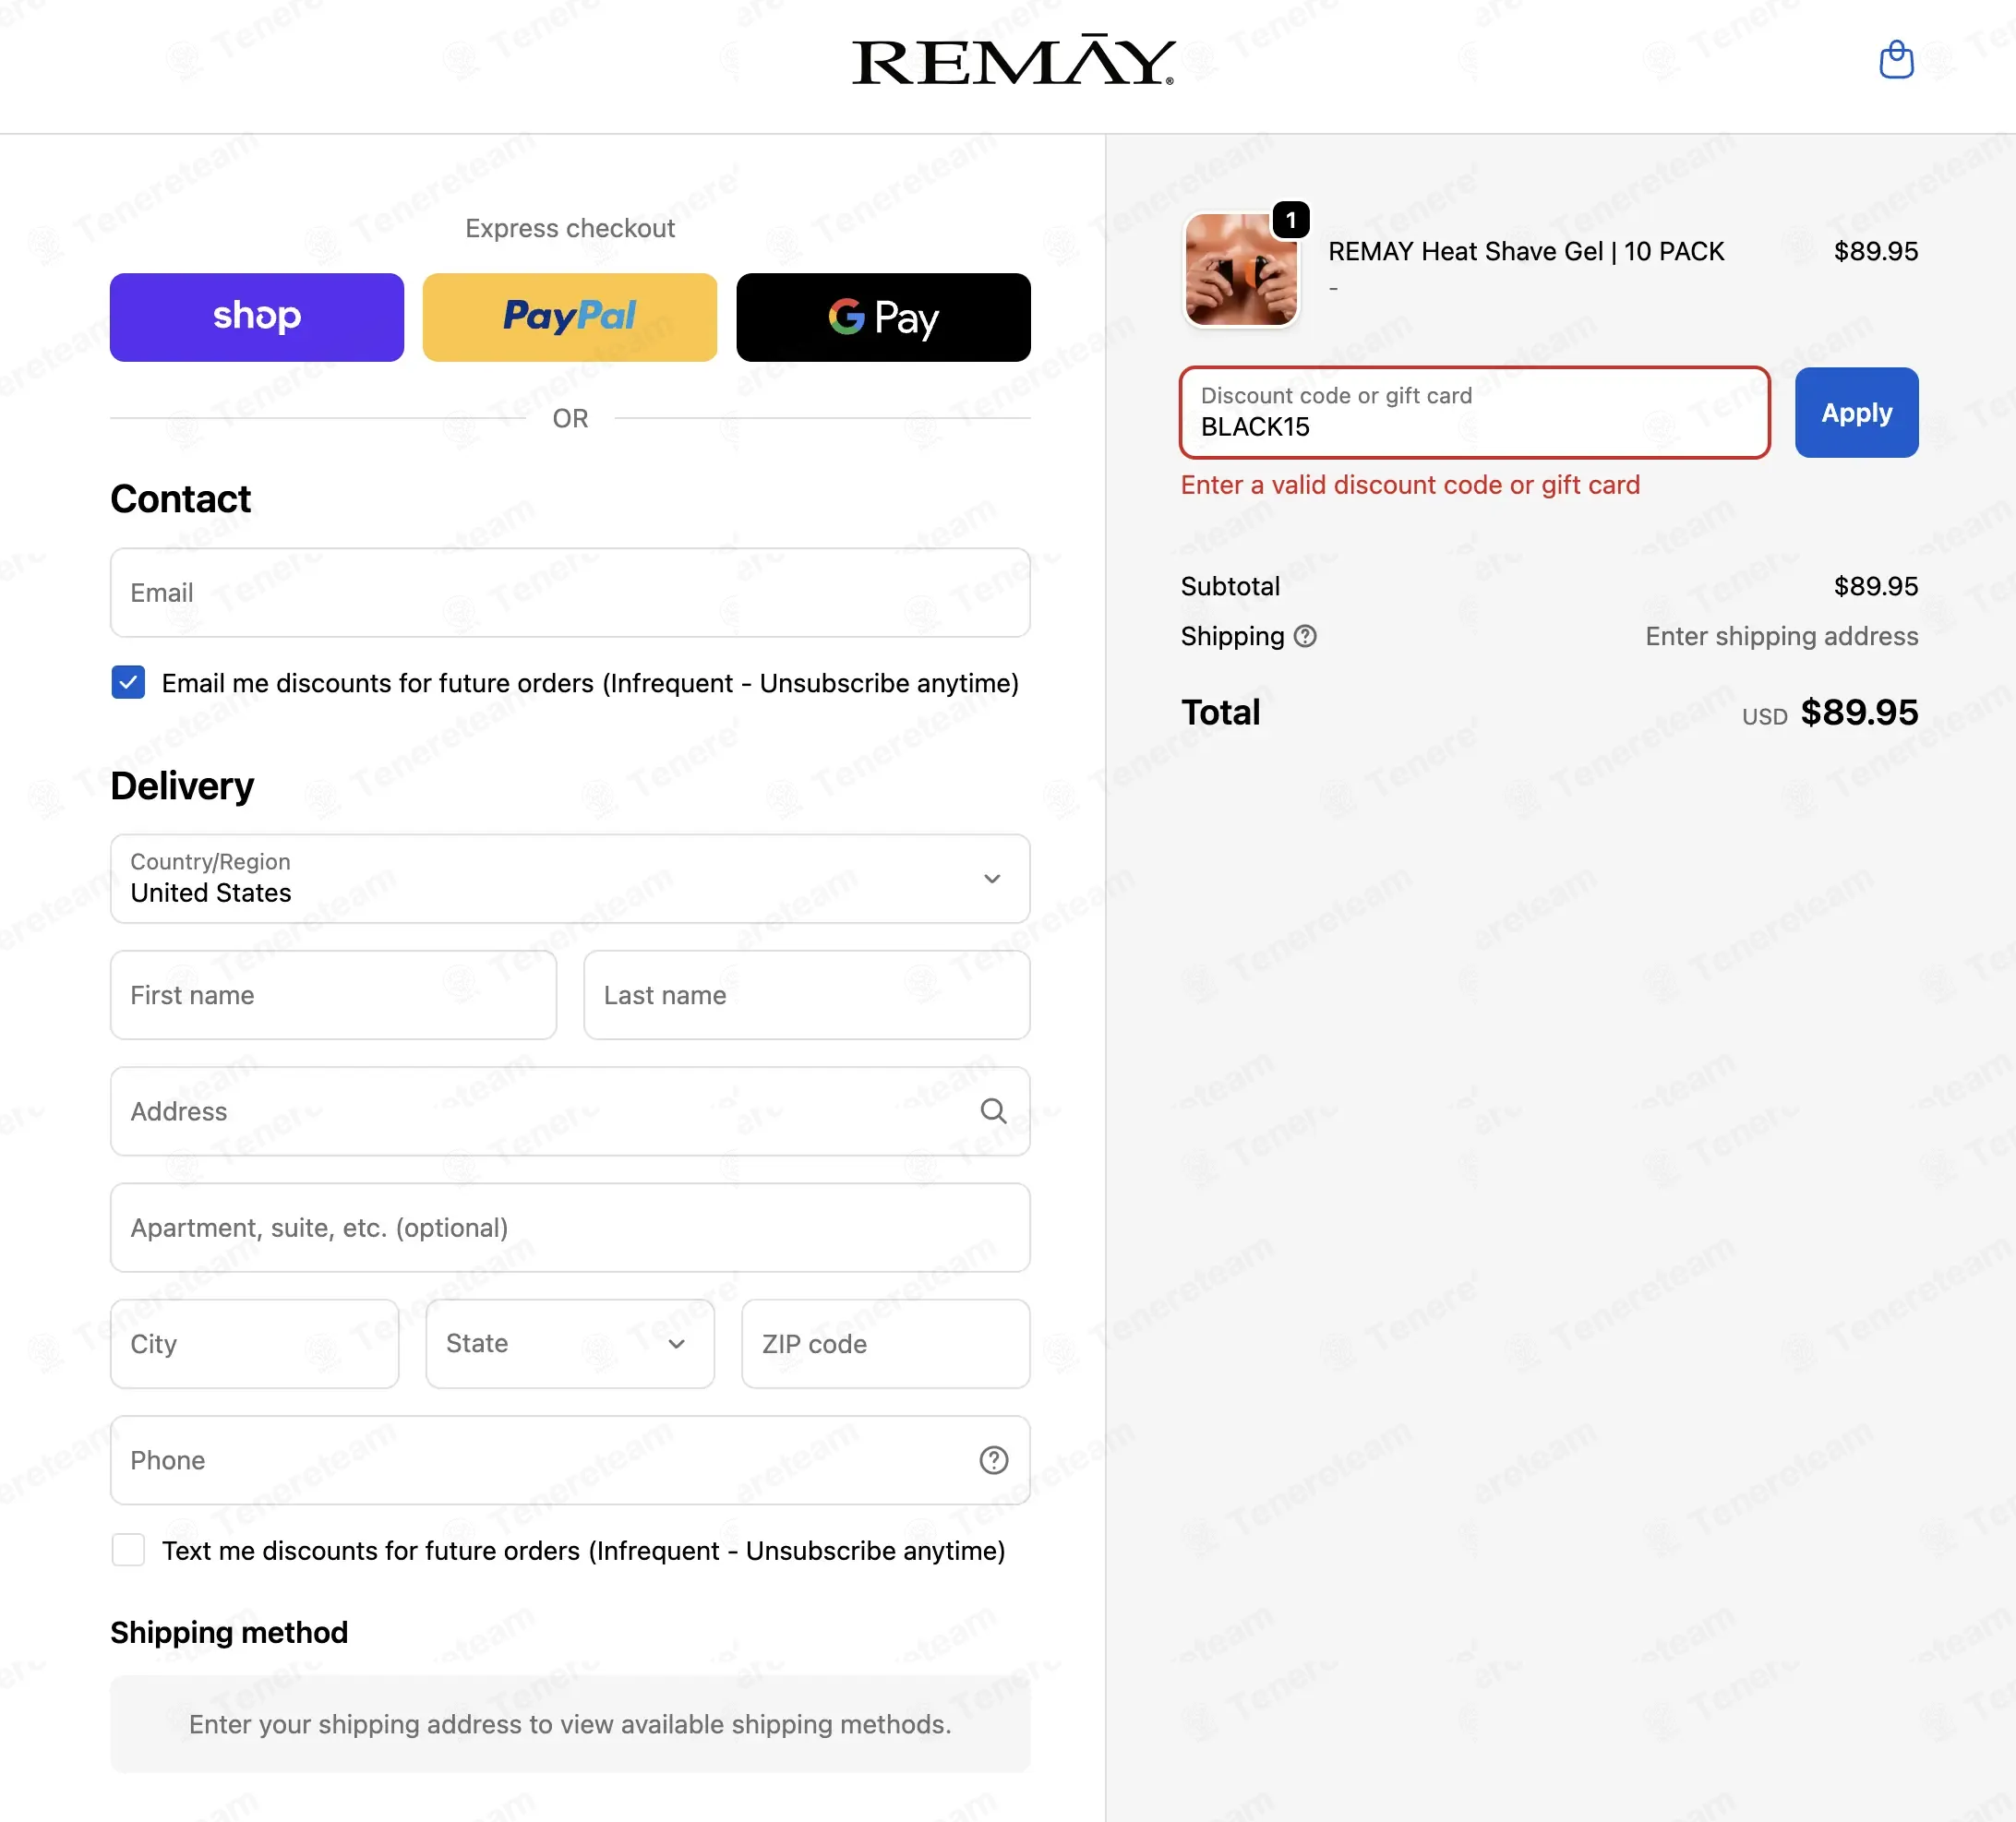
Task: Click the USD $89.95 total amount
Action: pos(1830,712)
